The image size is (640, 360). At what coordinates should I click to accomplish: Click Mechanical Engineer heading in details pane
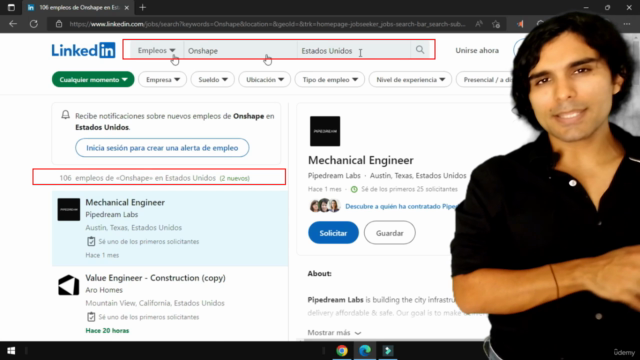coord(360,160)
